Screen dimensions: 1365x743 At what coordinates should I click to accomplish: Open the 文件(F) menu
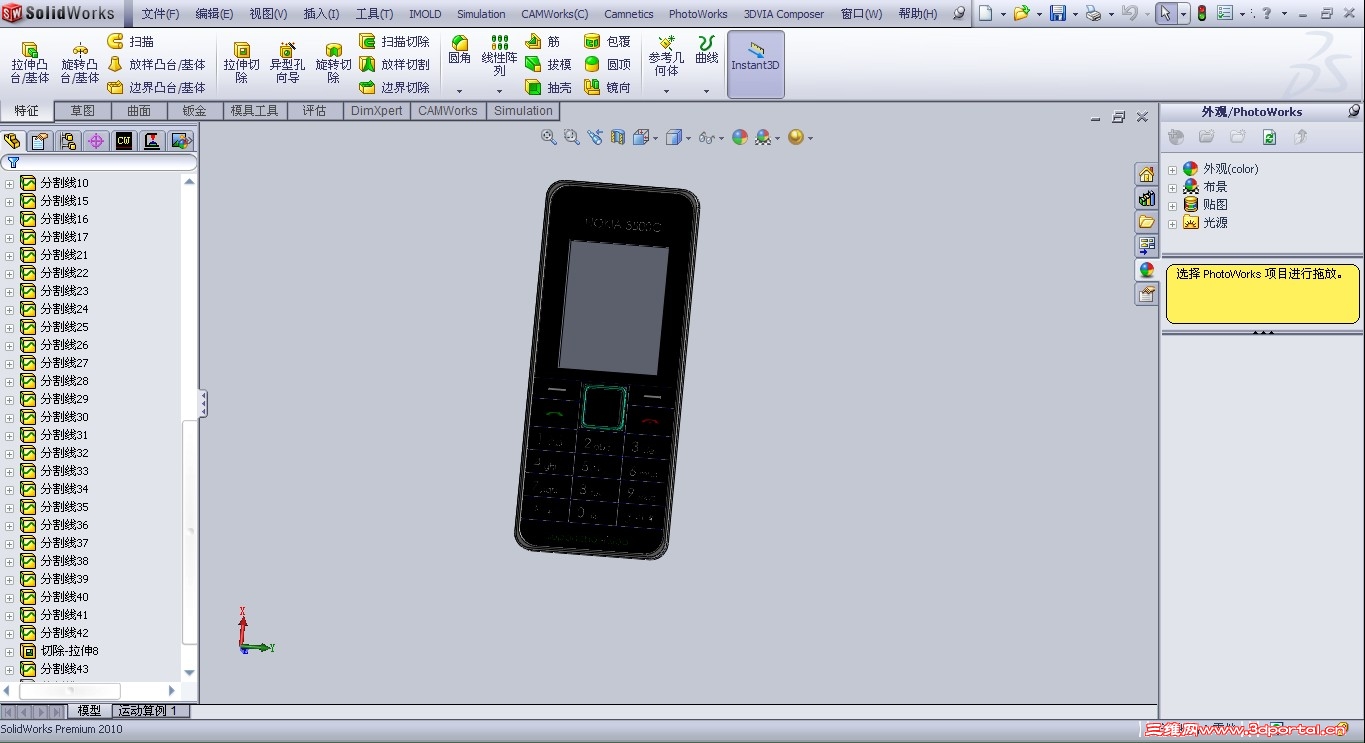pyautogui.click(x=160, y=14)
